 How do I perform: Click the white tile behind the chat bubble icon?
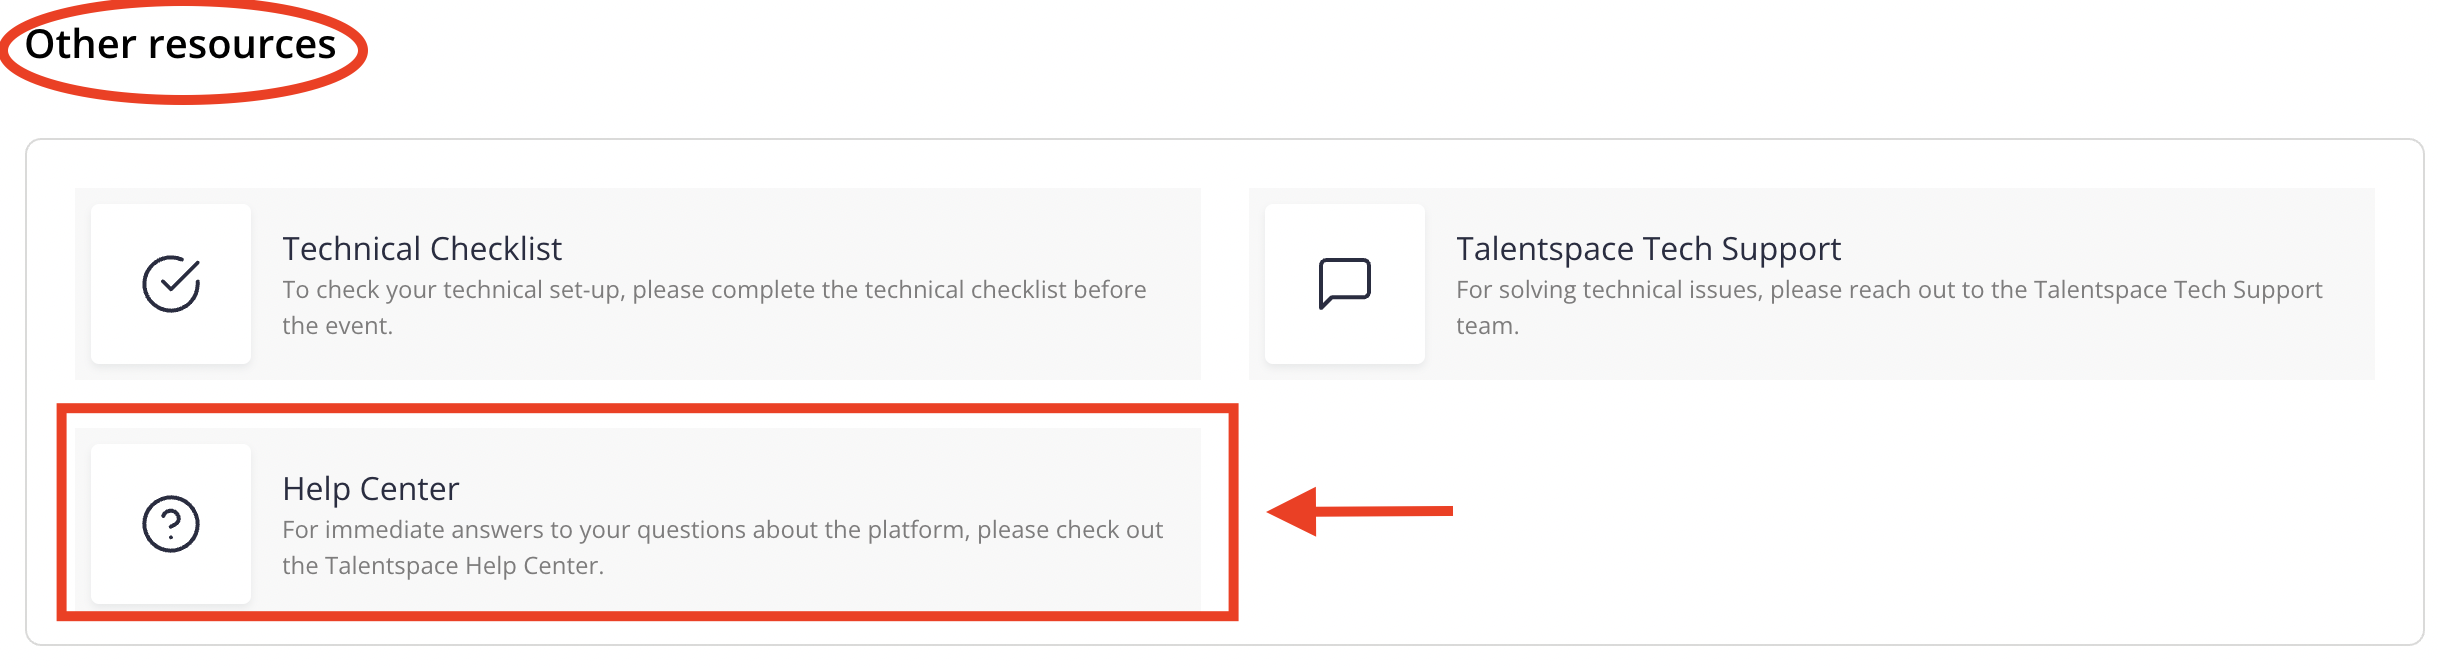click(x=1345, y=284)
